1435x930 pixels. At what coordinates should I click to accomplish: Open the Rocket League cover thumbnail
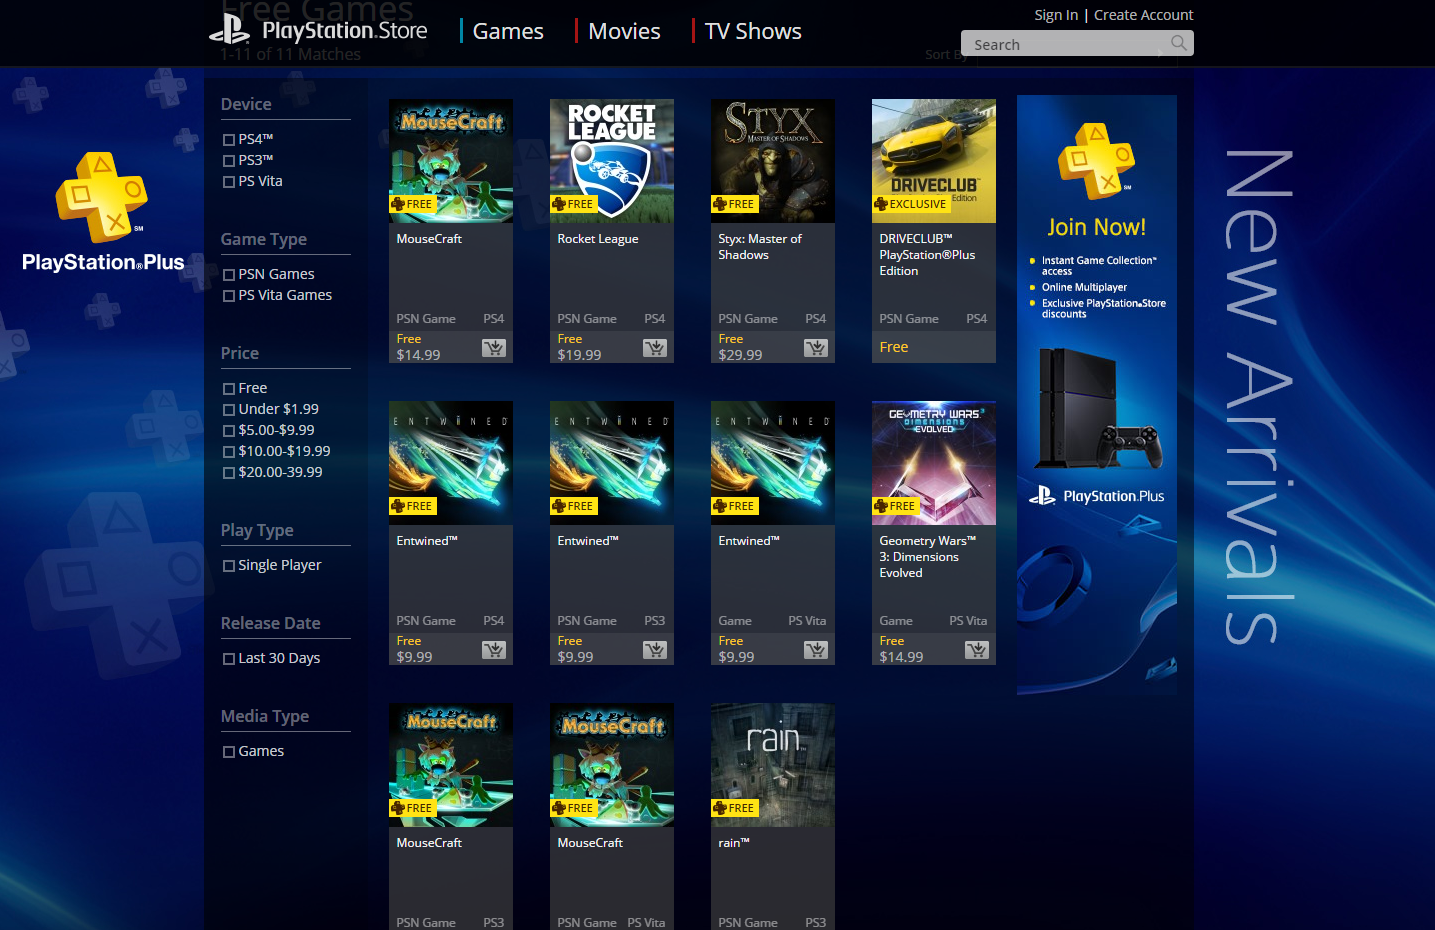(x=612, y=161)
